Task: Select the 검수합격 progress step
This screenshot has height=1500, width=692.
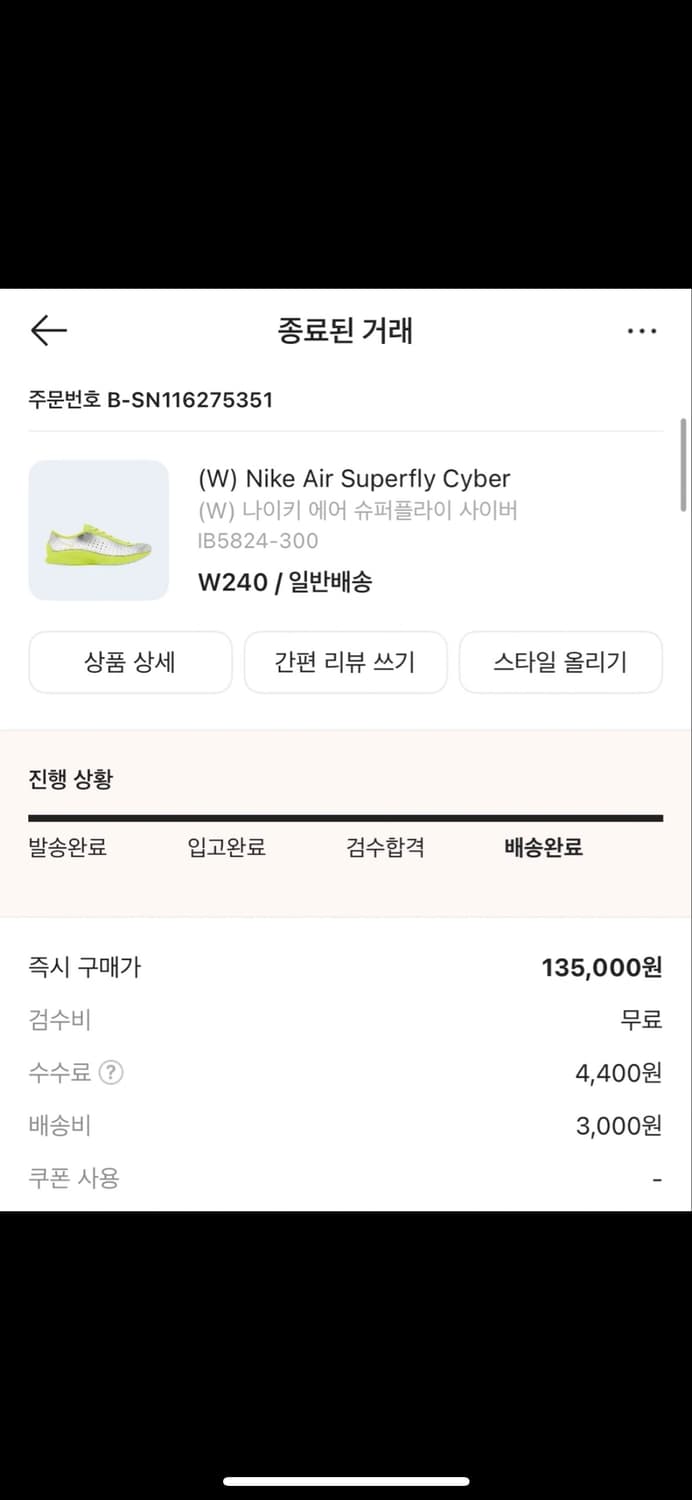Action: click(x=386, y=847)
